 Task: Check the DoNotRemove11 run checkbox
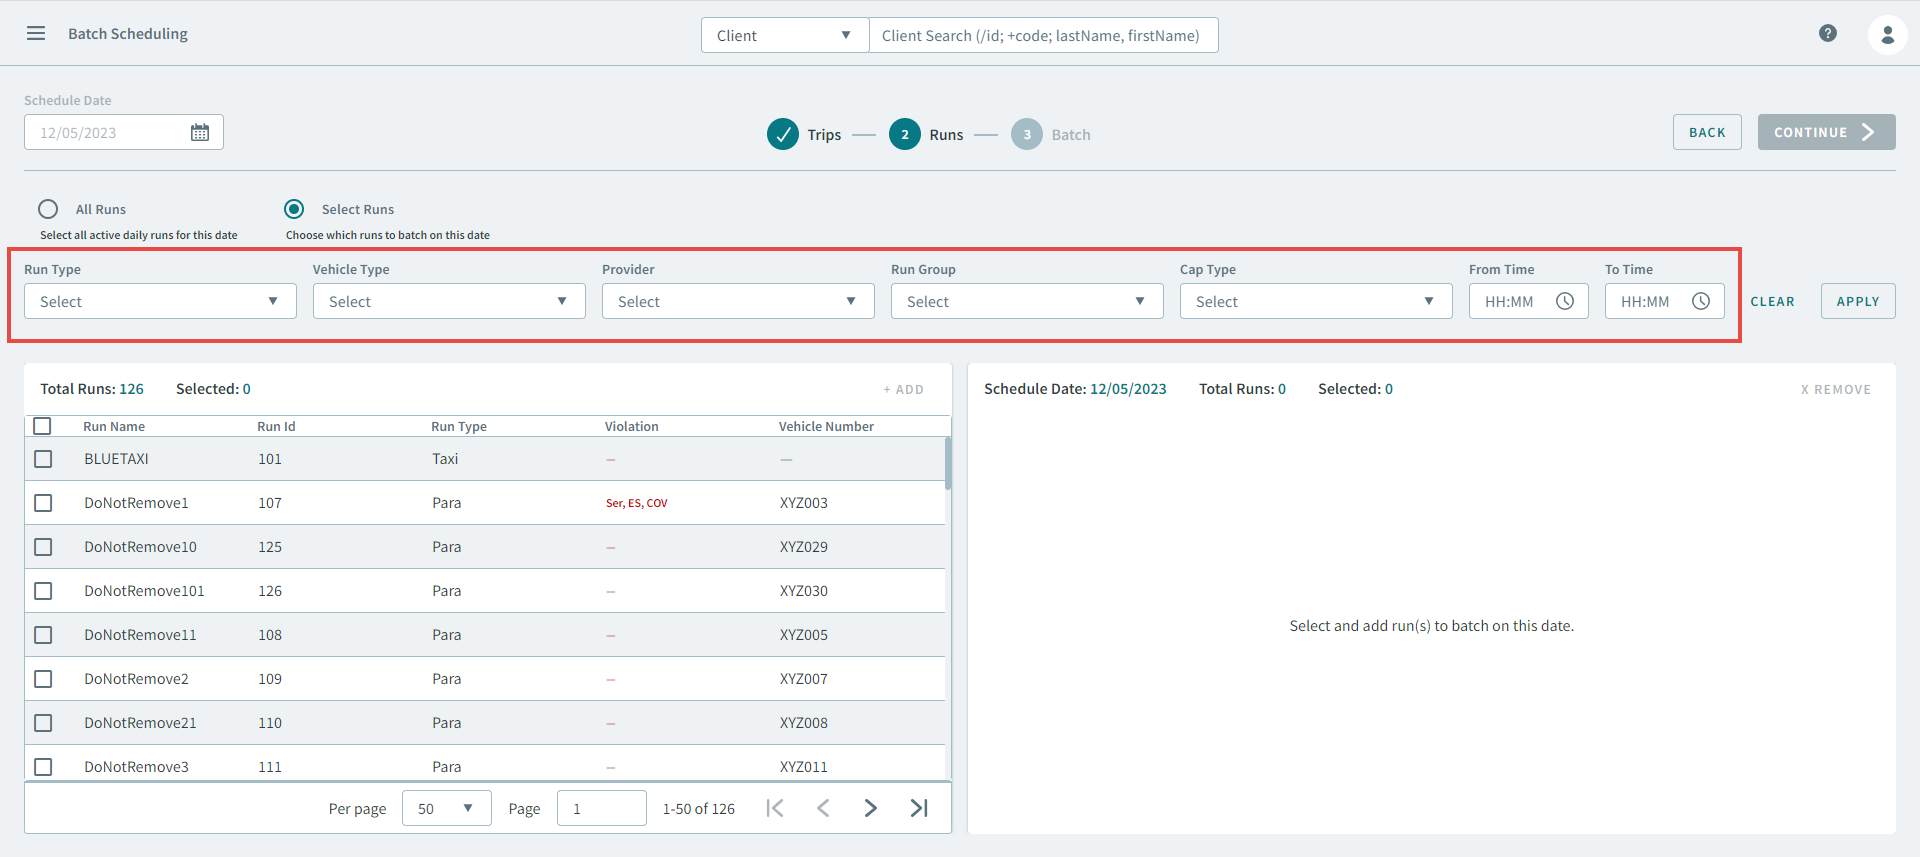pos(43,635)
